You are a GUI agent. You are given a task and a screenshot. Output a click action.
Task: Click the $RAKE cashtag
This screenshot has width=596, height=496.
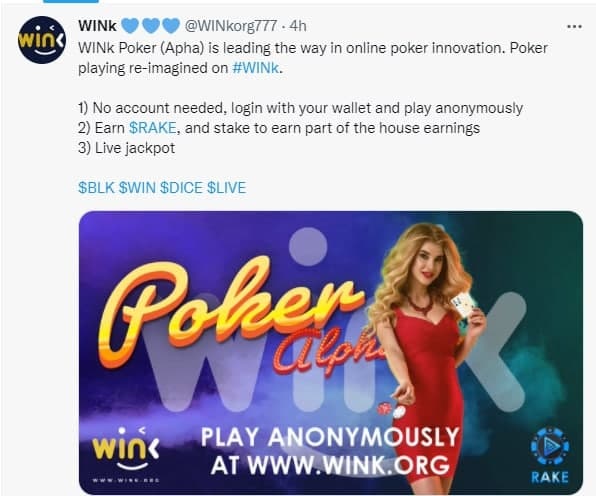[x=152, y=128]
